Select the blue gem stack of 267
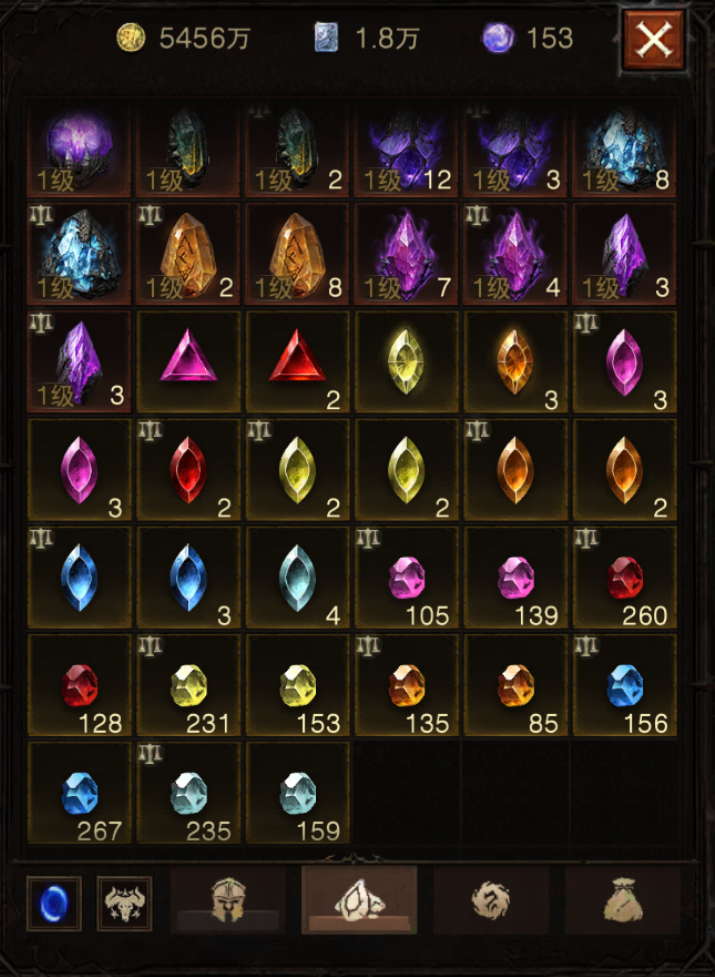The height and width of the screenshot is (977, 715). (x=80, y=793)
